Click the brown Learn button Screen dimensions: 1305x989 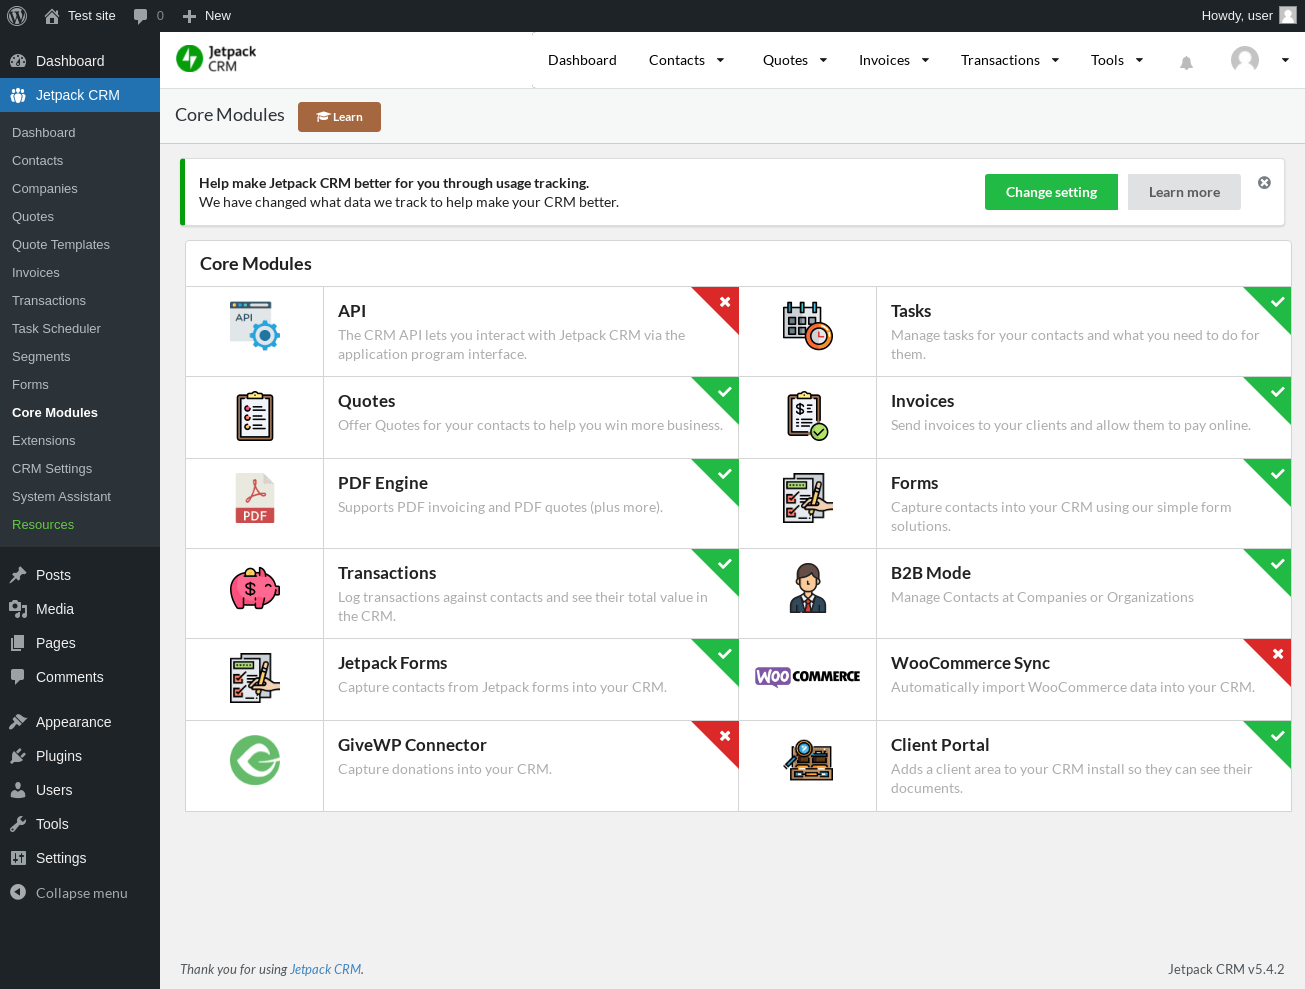click(x=339, y=117)
